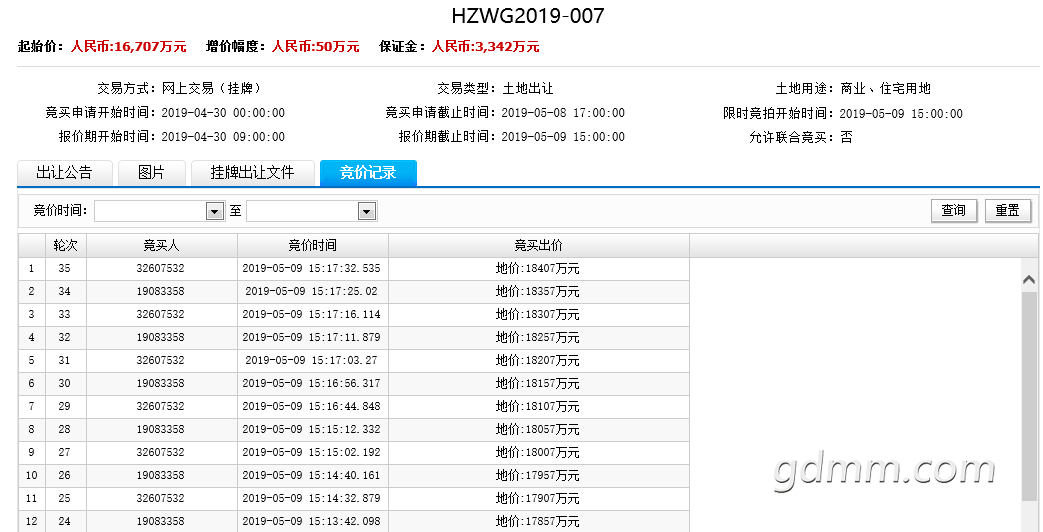This screenshot has width=1043, height=532.
Task: Click the 查询 button
Action: point(953,210)
